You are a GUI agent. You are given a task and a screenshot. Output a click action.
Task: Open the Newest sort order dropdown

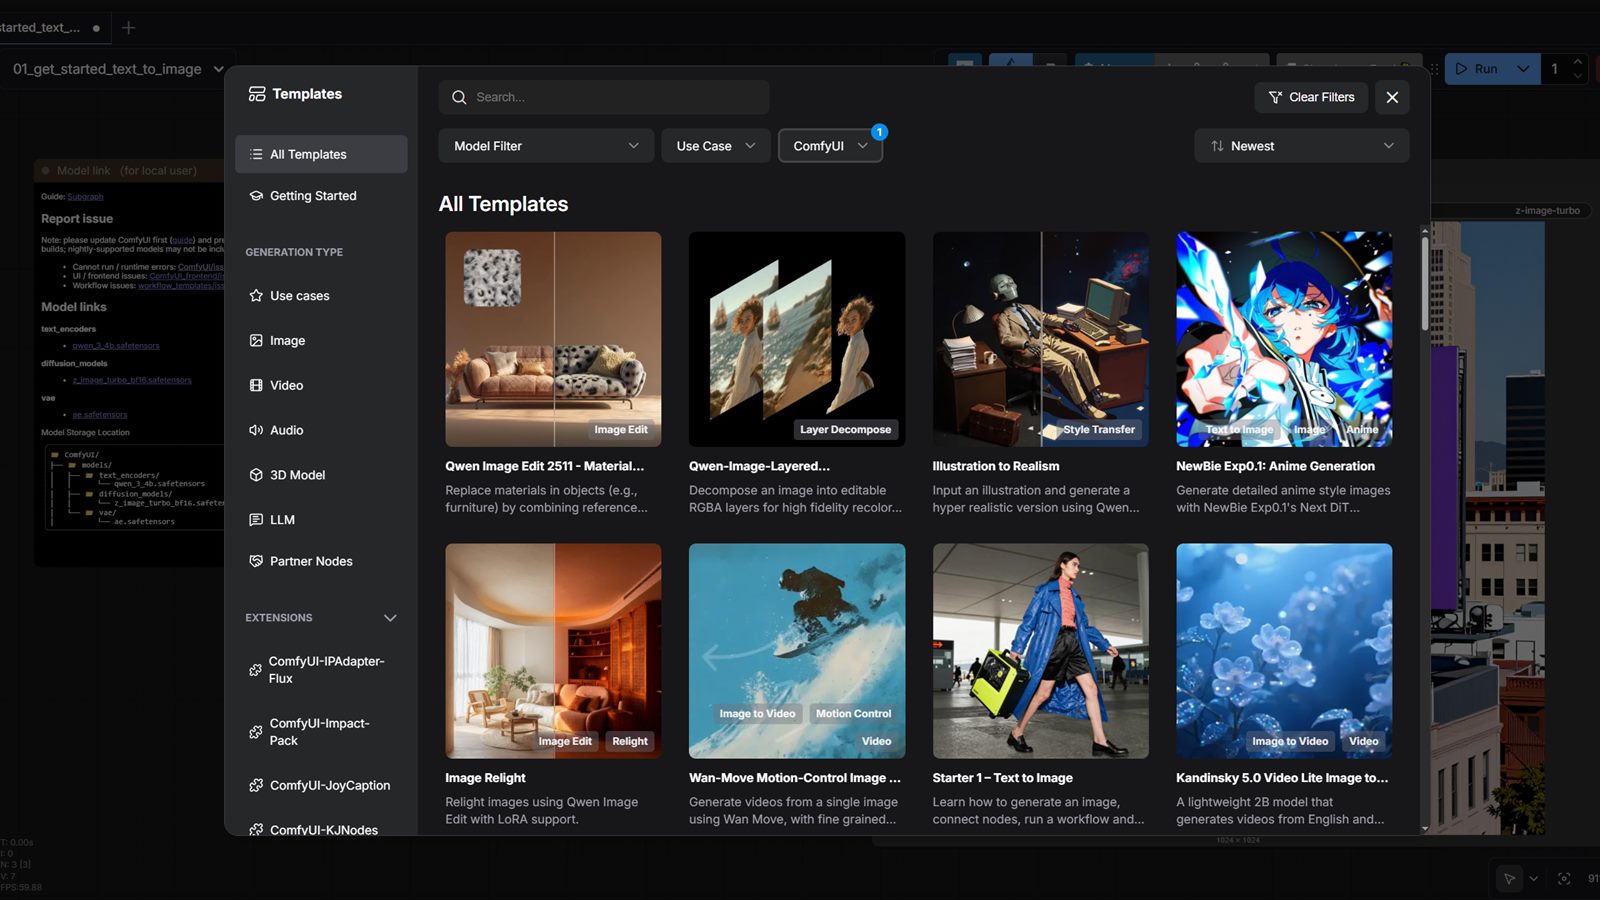(x=1300, y=145)
